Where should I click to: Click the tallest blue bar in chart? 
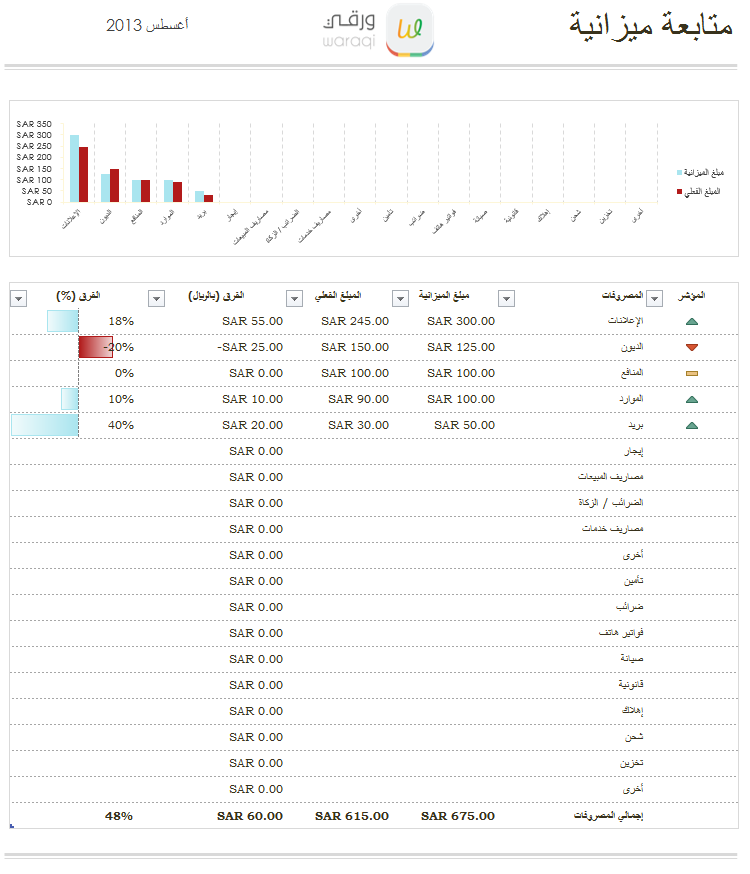coord(74,168)
